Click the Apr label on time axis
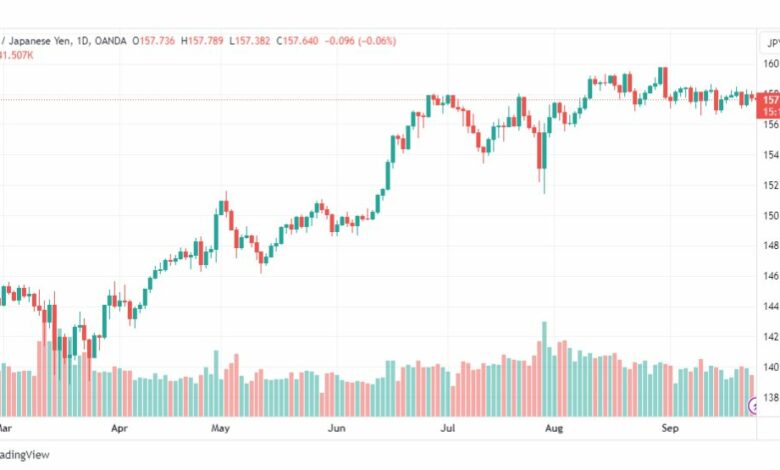 click(x=119, y=428)
